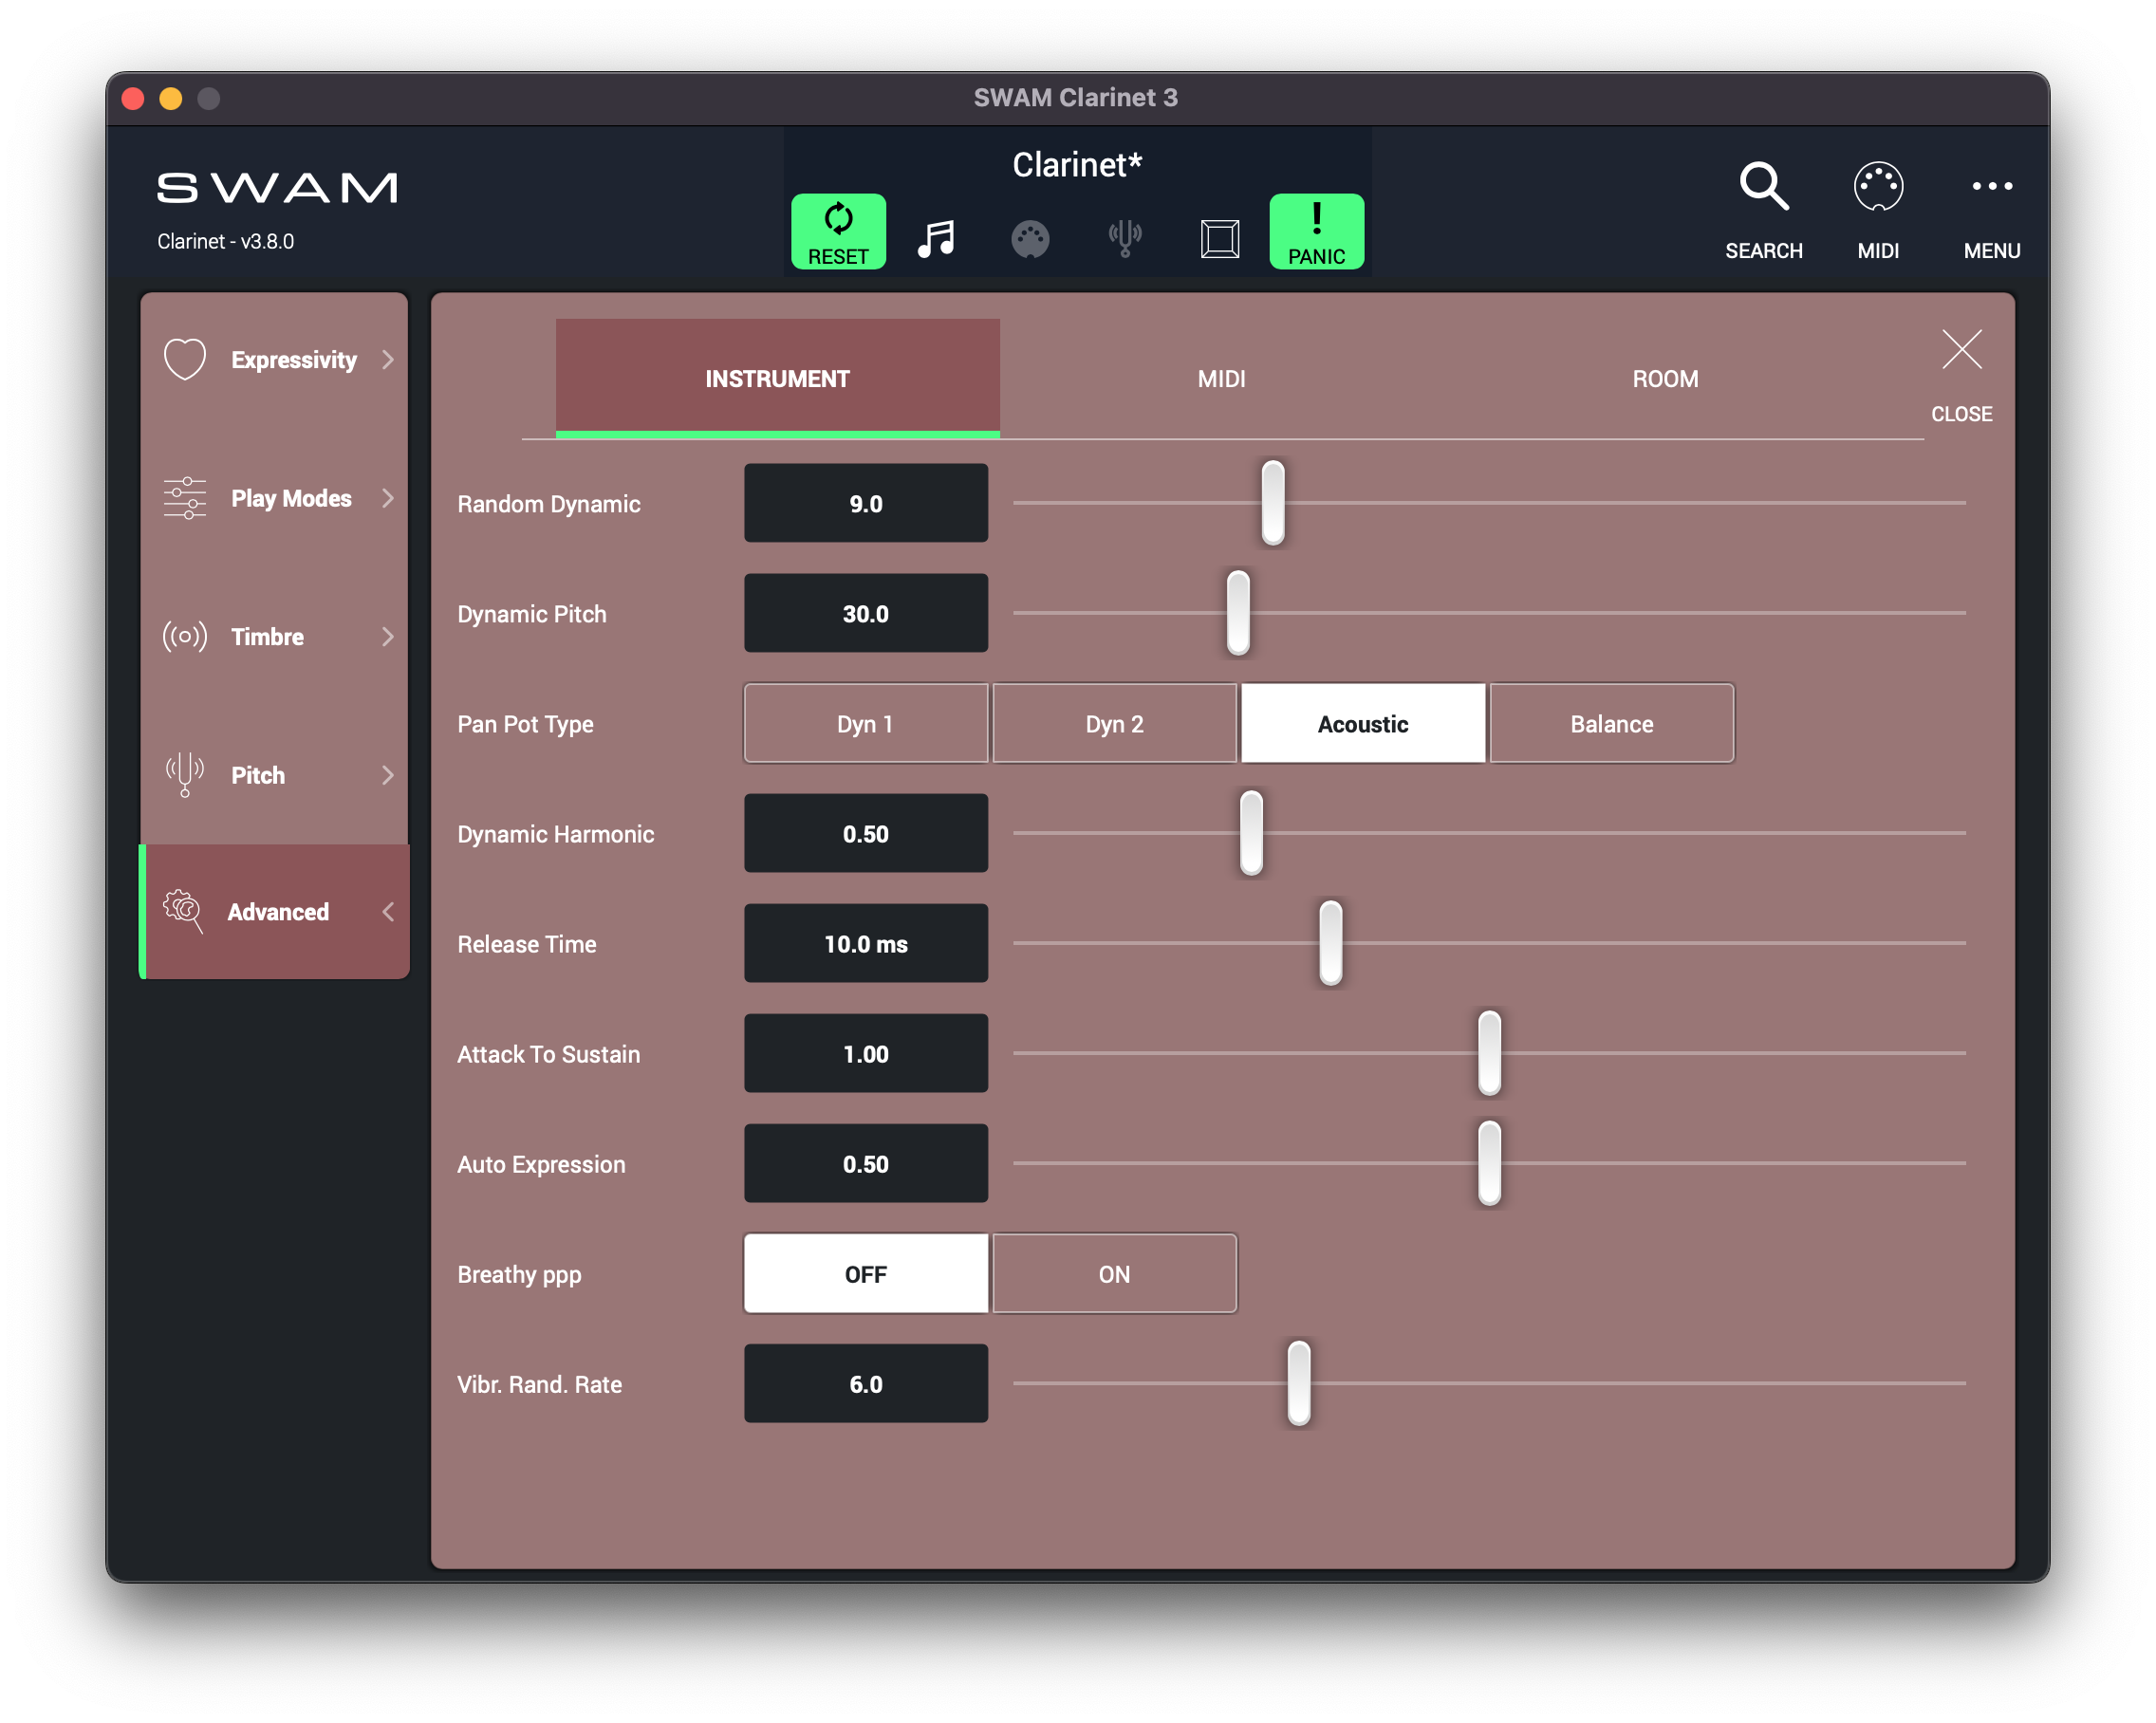Viewport: 2156px width, 1723px height.
Task: Open the MENU three-dots icon
Action: point(1991,187)
